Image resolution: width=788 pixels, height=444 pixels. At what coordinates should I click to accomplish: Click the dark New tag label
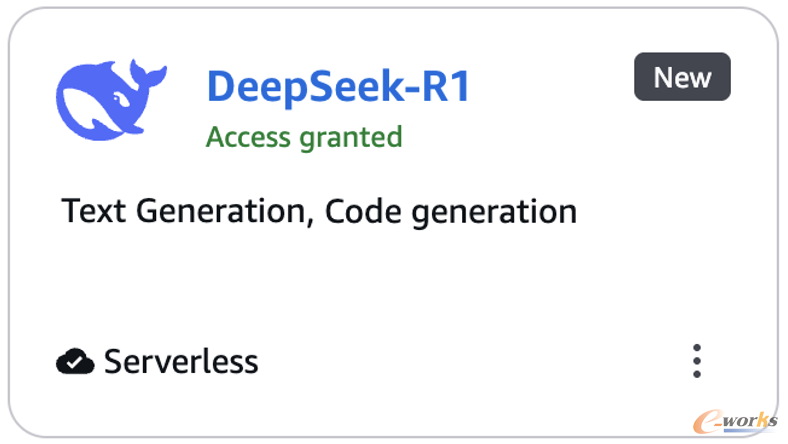pos(682,77)
